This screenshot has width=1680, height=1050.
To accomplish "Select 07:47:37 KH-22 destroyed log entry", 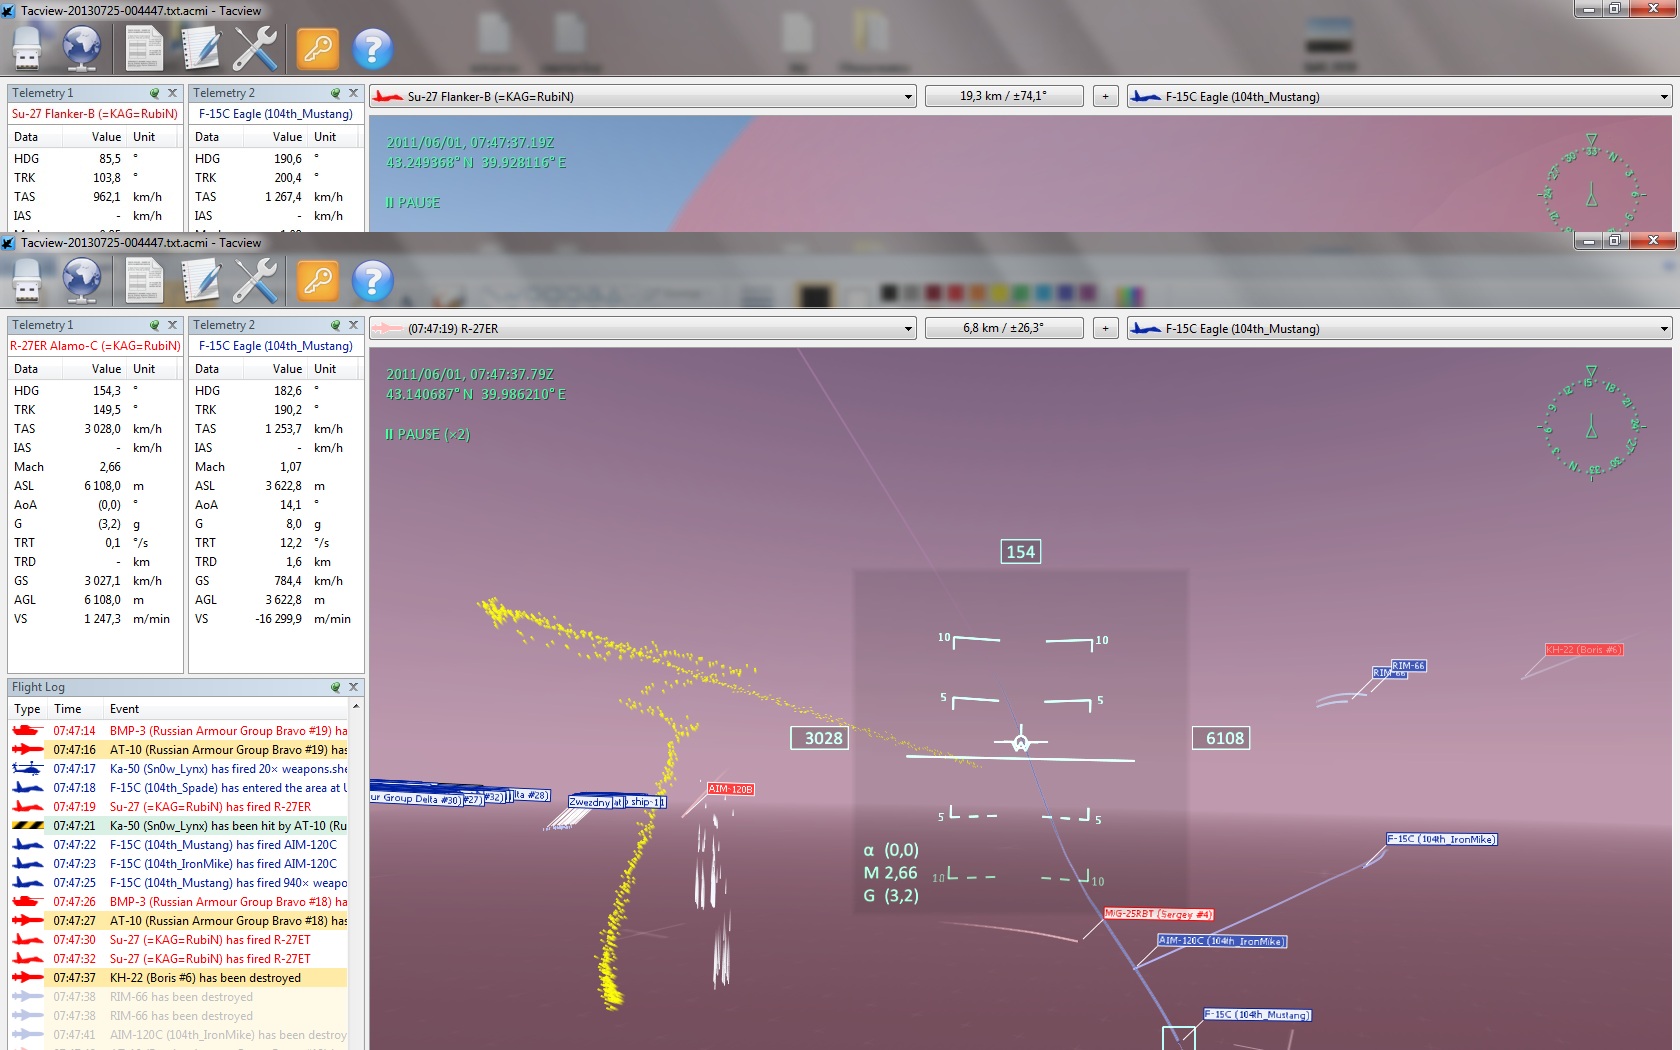I will (179, 978).
